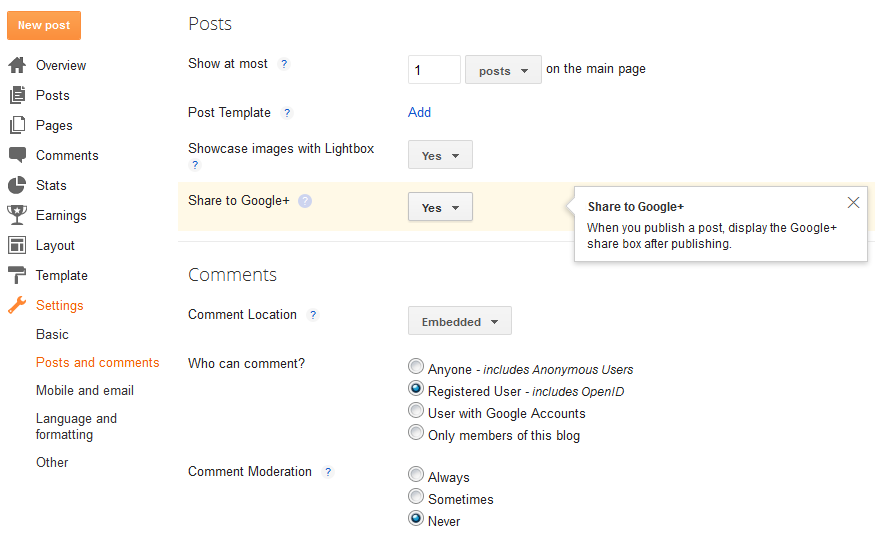This screenshot has width=875, height=534.
Task: Go to Mobile and email settings
Action: (85, 391)
